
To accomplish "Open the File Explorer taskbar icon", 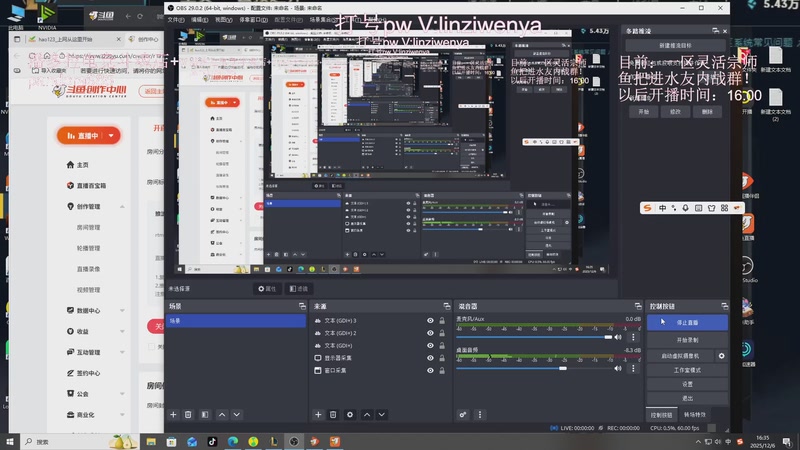I will tap(151, 441).
